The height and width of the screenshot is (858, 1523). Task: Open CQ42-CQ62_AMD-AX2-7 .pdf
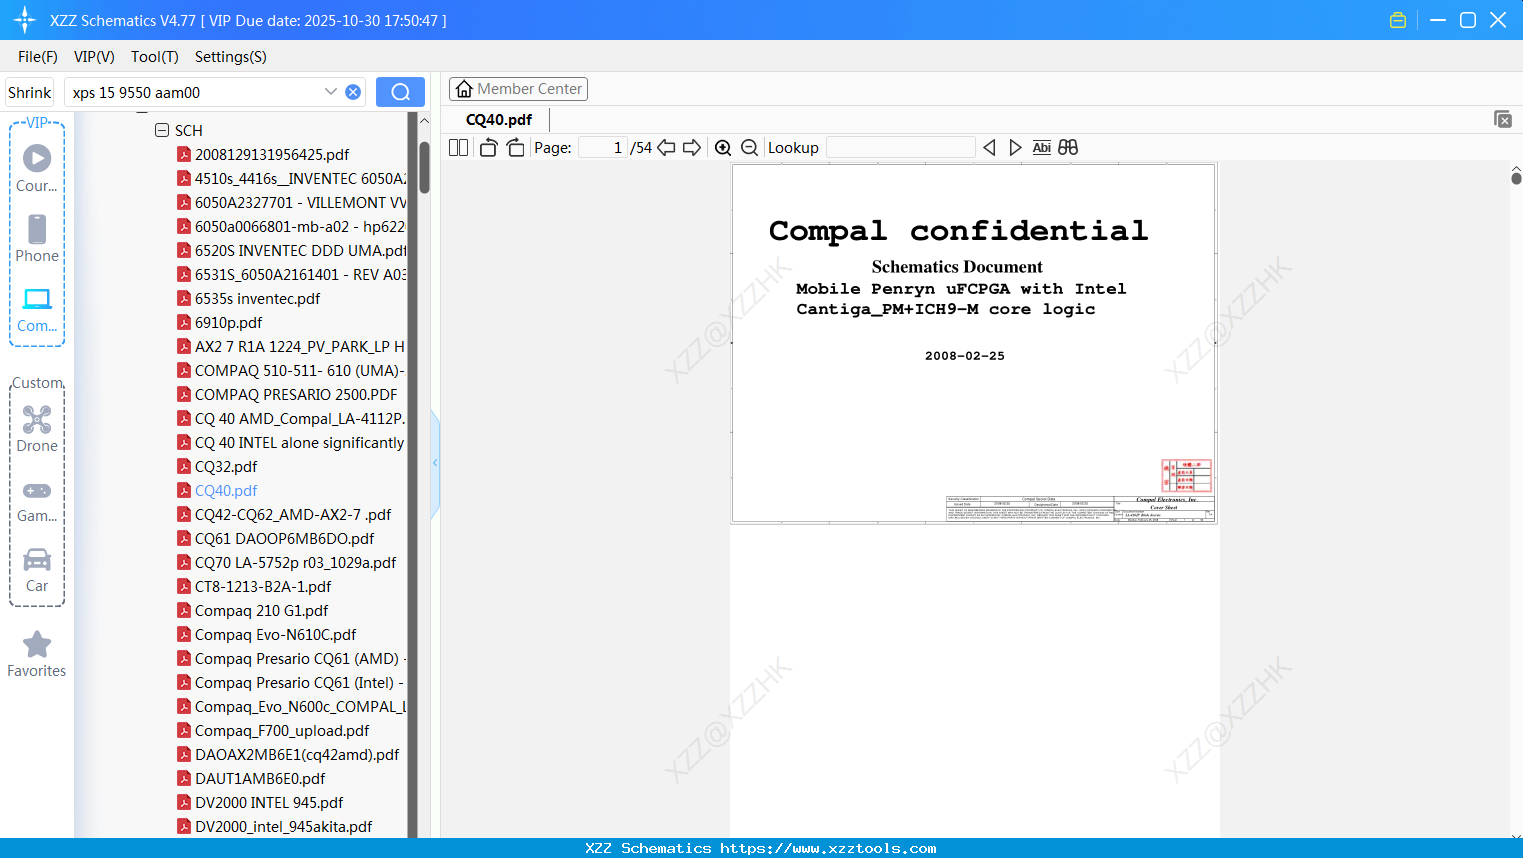tap(293, 515)
